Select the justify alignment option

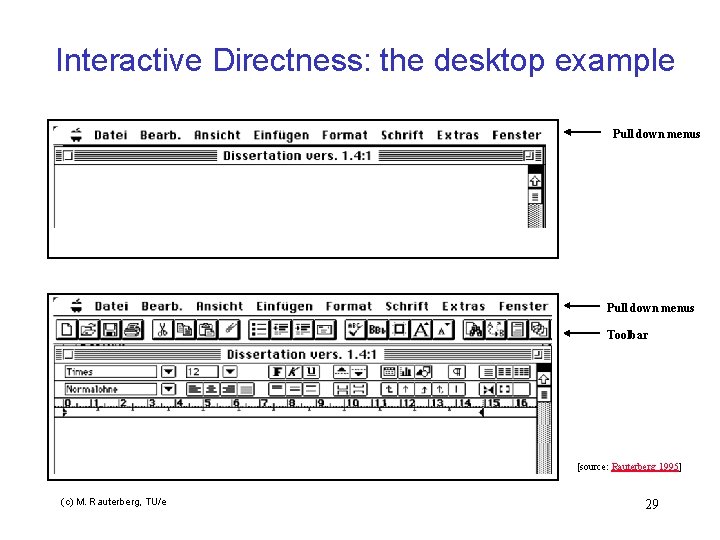point(246,389)
